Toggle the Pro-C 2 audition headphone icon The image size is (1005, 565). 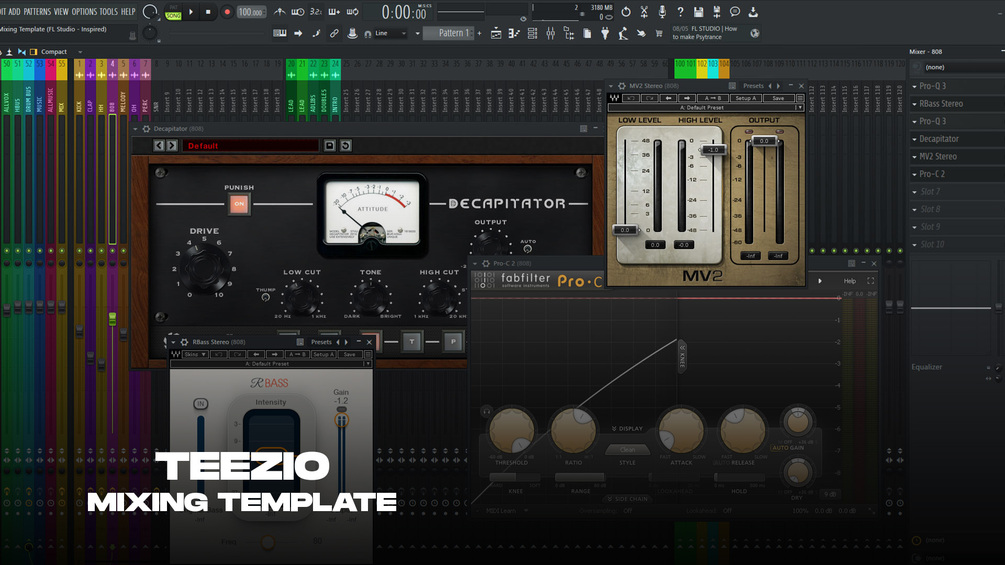point(486,411)
